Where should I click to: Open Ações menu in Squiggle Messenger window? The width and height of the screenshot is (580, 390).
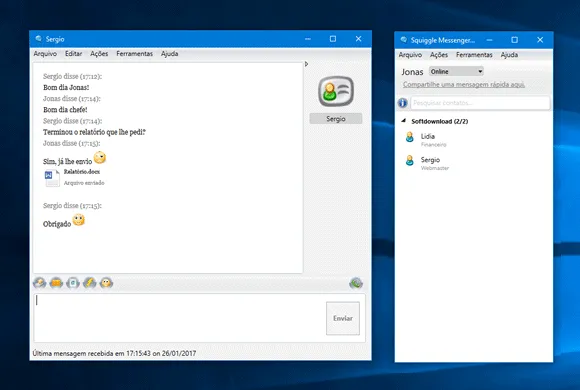439,55
